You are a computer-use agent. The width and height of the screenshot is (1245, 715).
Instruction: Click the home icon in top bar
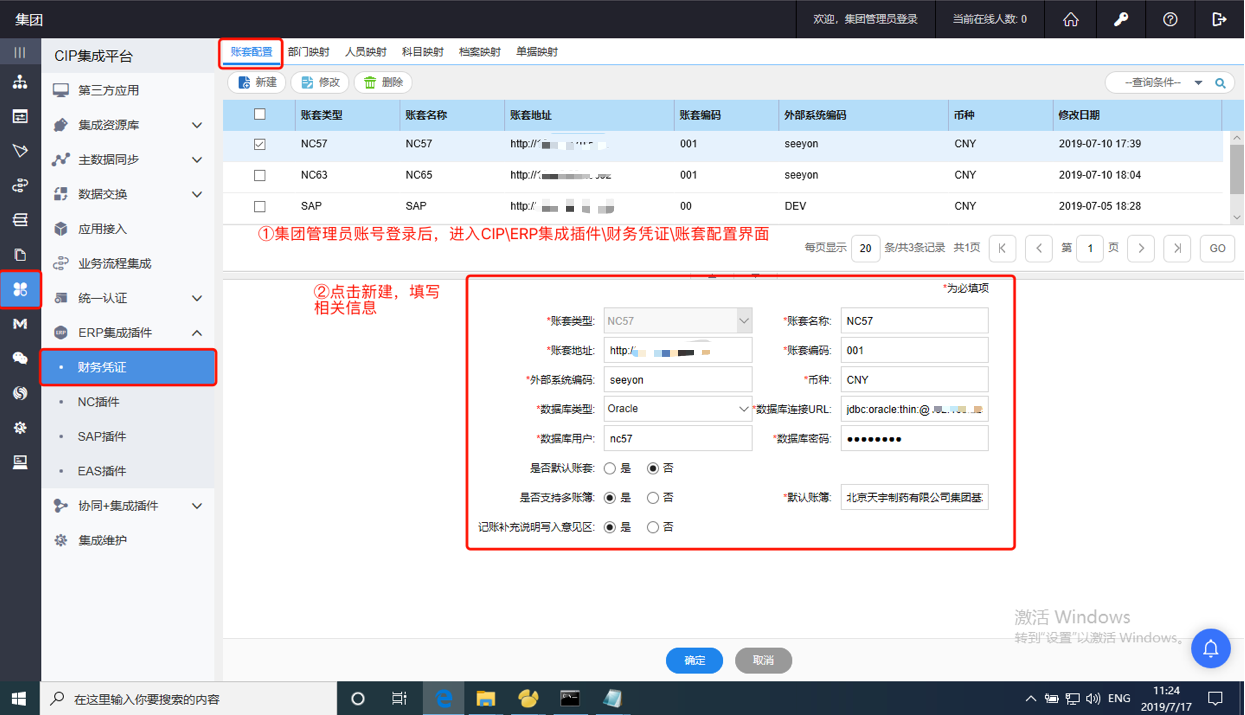point(1071,19)
